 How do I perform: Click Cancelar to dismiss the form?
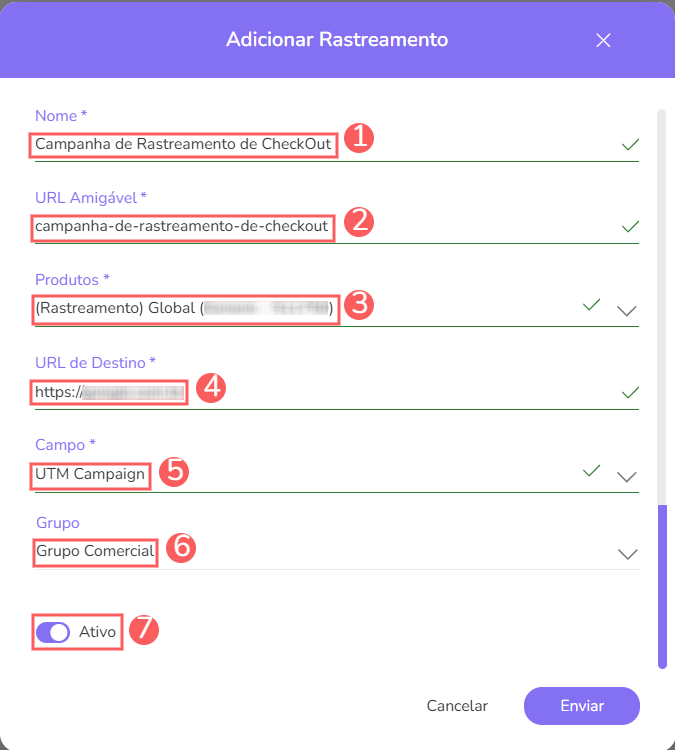(x=457, y=705)
